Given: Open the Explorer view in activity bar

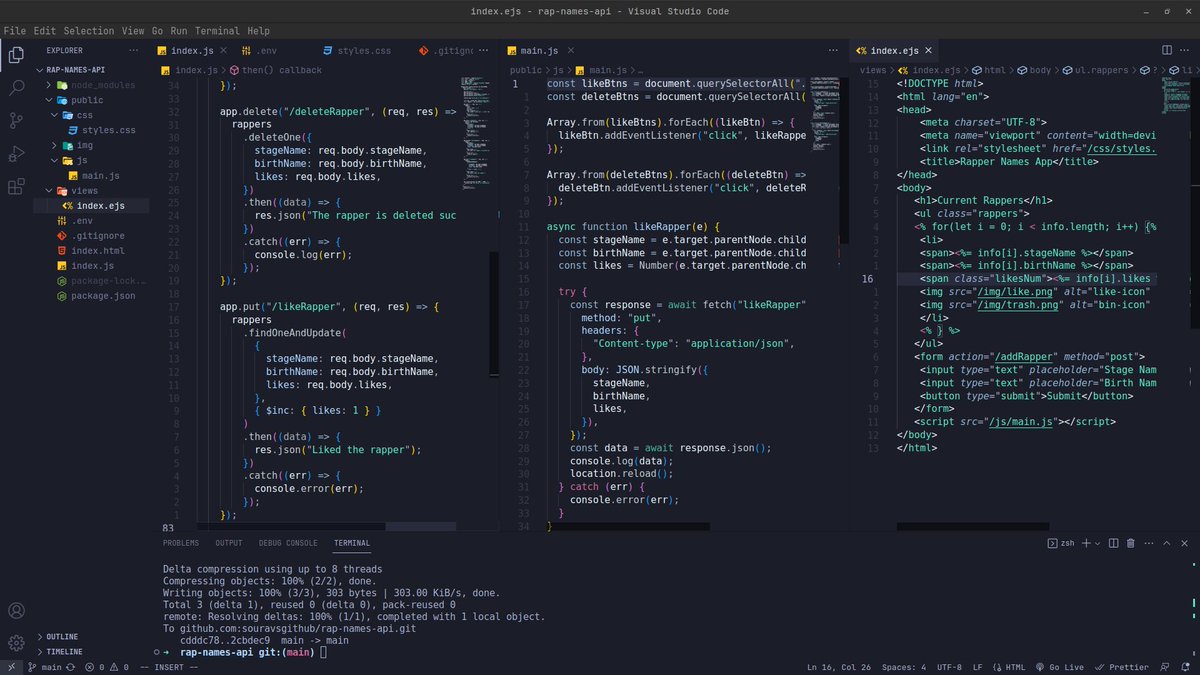Looking at the screenshot, I should coord(16,55).
